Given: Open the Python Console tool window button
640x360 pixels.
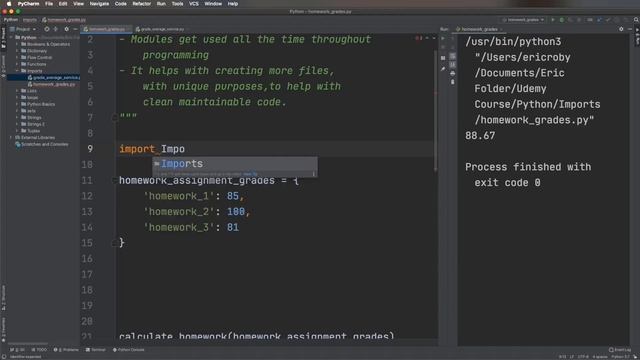Looking at the screenshot, I should 129,350.
